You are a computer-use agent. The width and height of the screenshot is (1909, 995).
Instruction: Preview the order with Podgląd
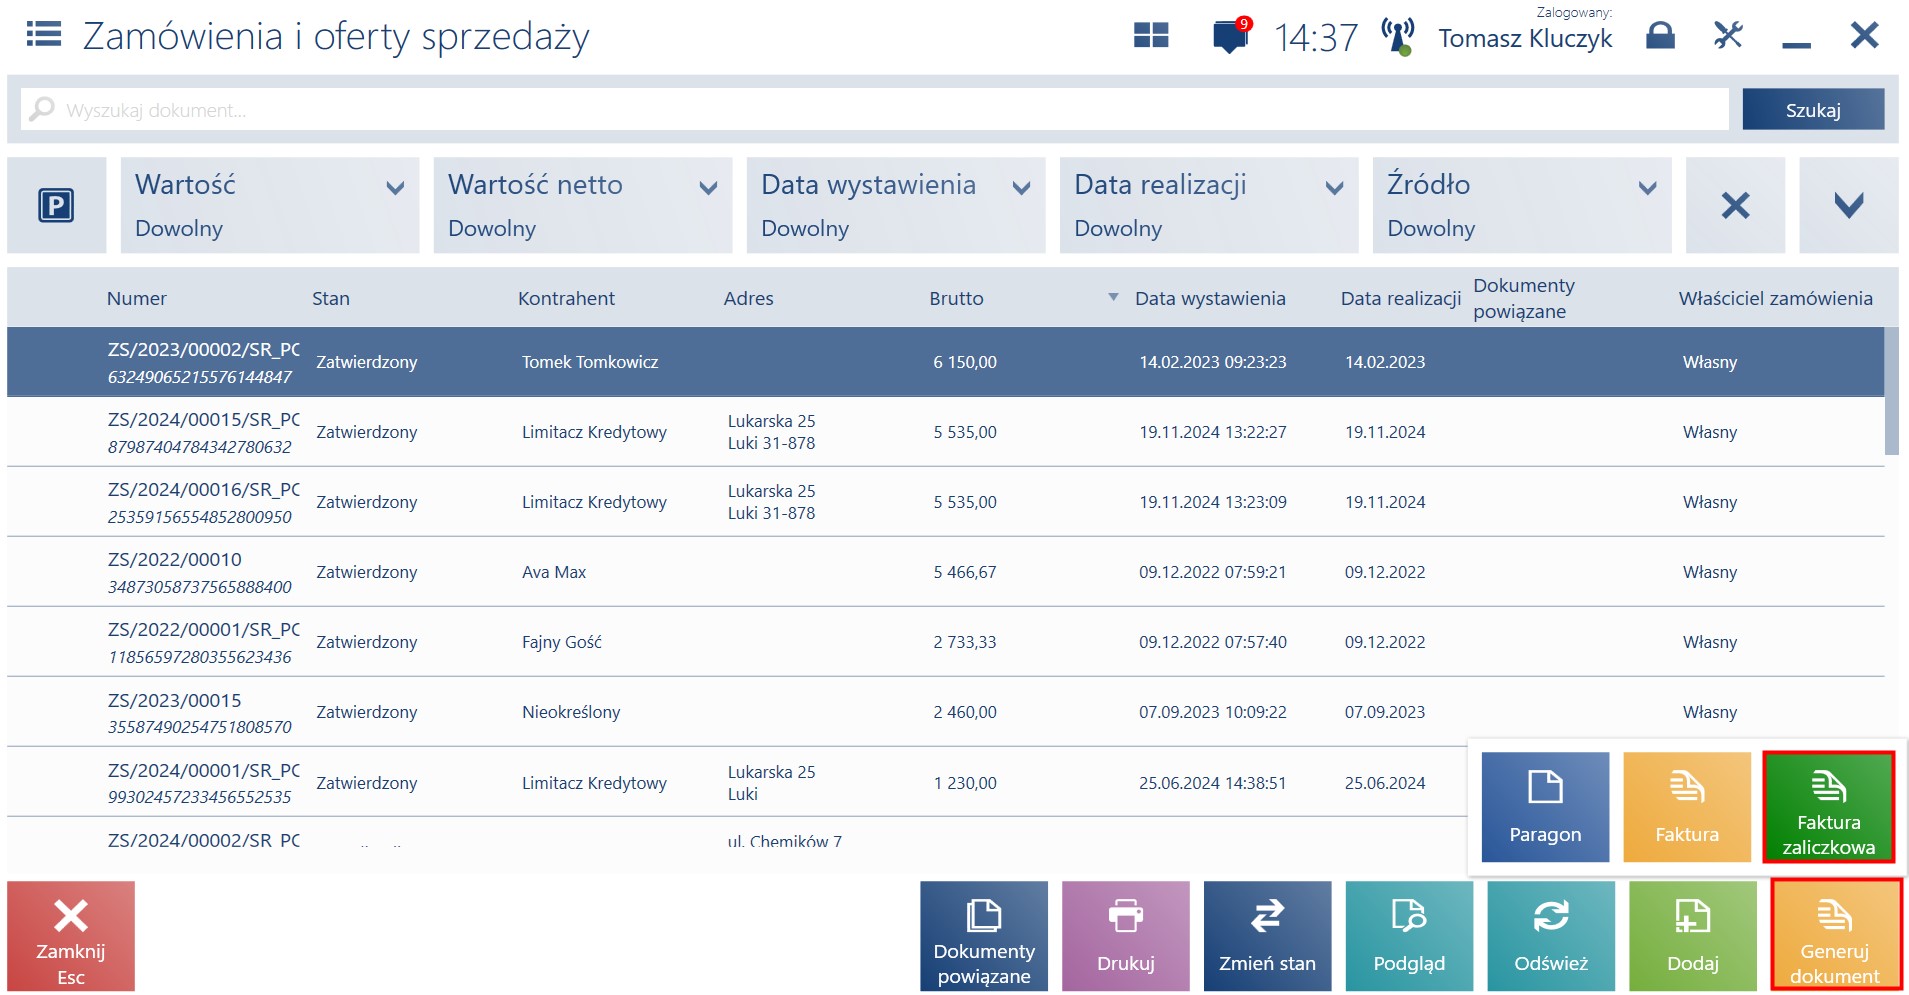tap(1409, 936)
